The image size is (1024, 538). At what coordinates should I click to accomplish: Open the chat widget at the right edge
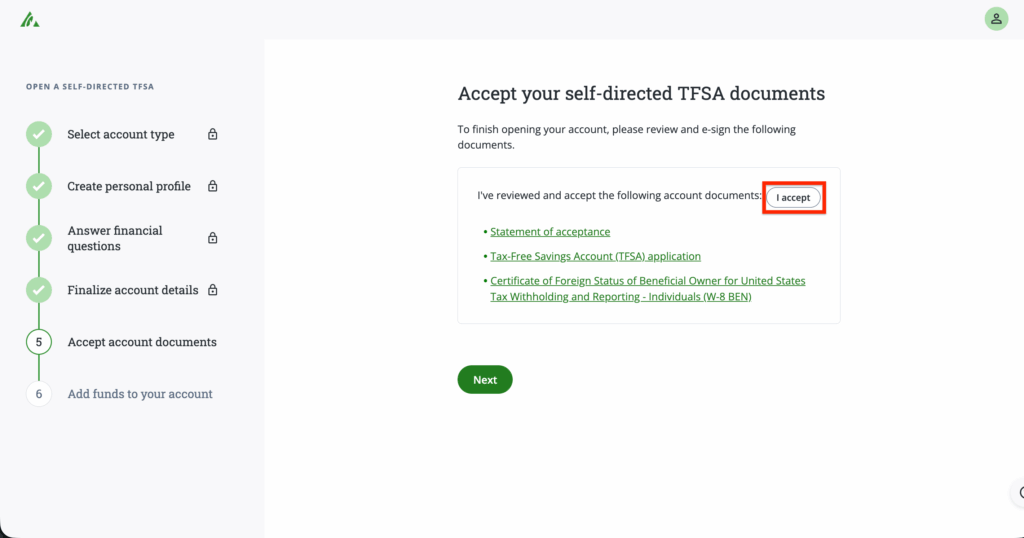pos(1018,492)
